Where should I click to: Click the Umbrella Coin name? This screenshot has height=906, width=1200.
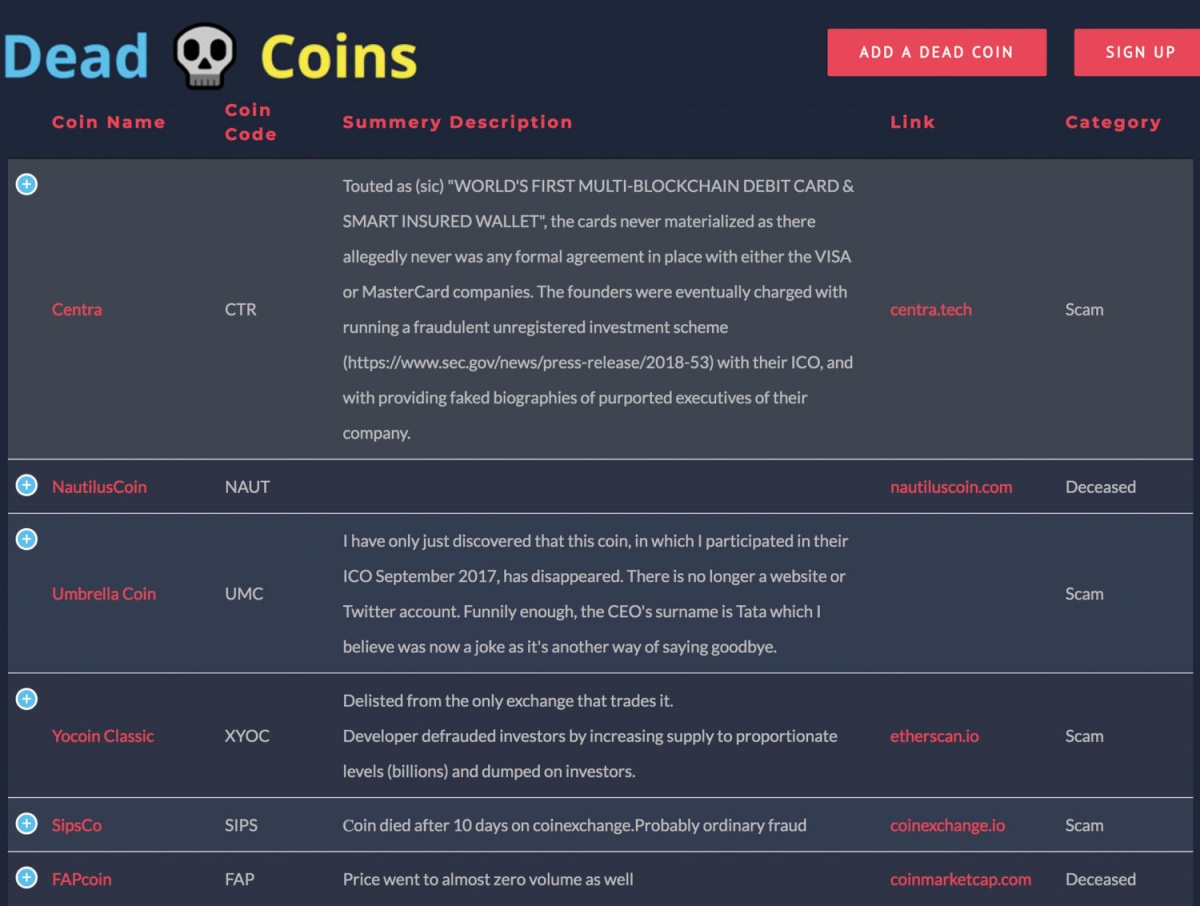tap(104, 593)
